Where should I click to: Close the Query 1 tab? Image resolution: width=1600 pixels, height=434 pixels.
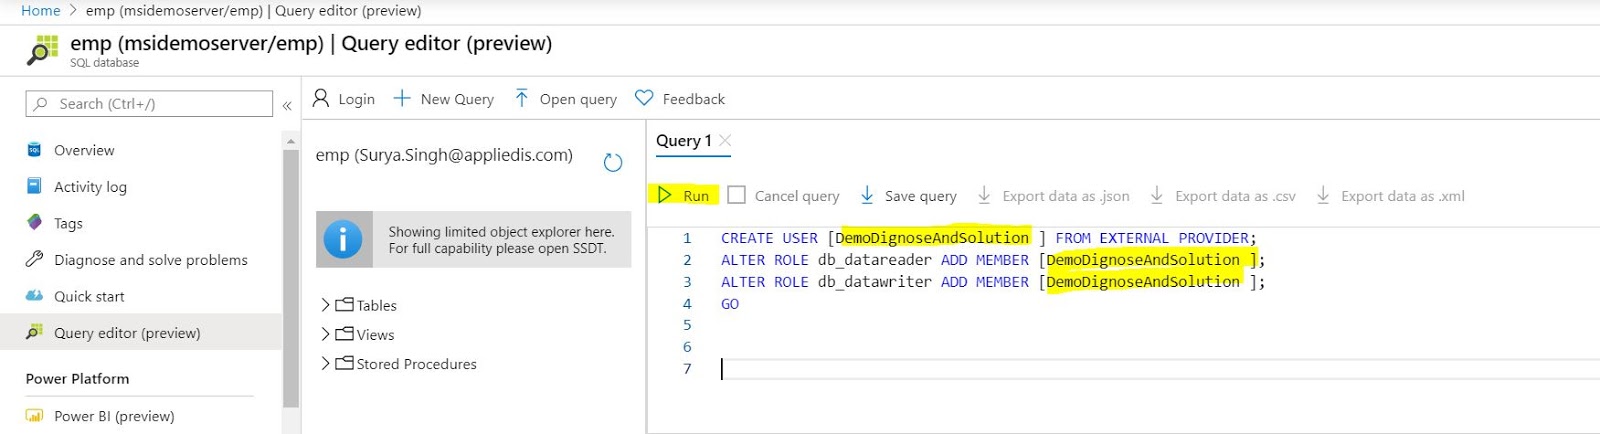click(726, 140)
